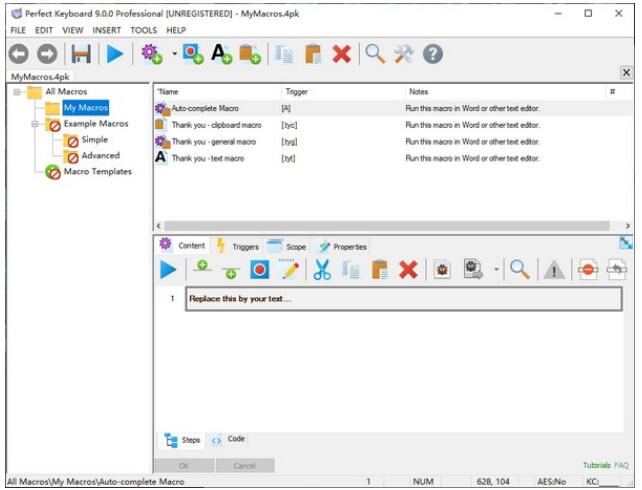Viewport: 642px width, 490px height.
Task: Click the Back navigation arrow
Action: [19, 54]
